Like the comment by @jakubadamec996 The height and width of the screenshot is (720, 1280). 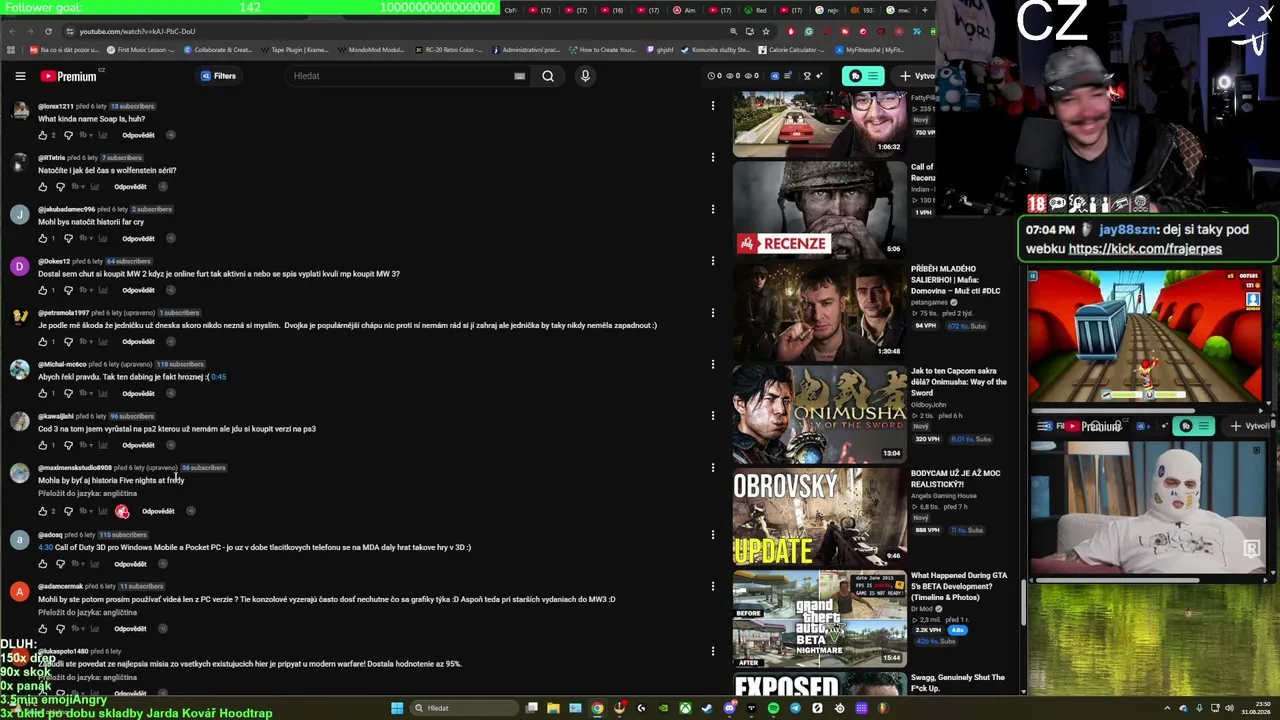point(43,239)
